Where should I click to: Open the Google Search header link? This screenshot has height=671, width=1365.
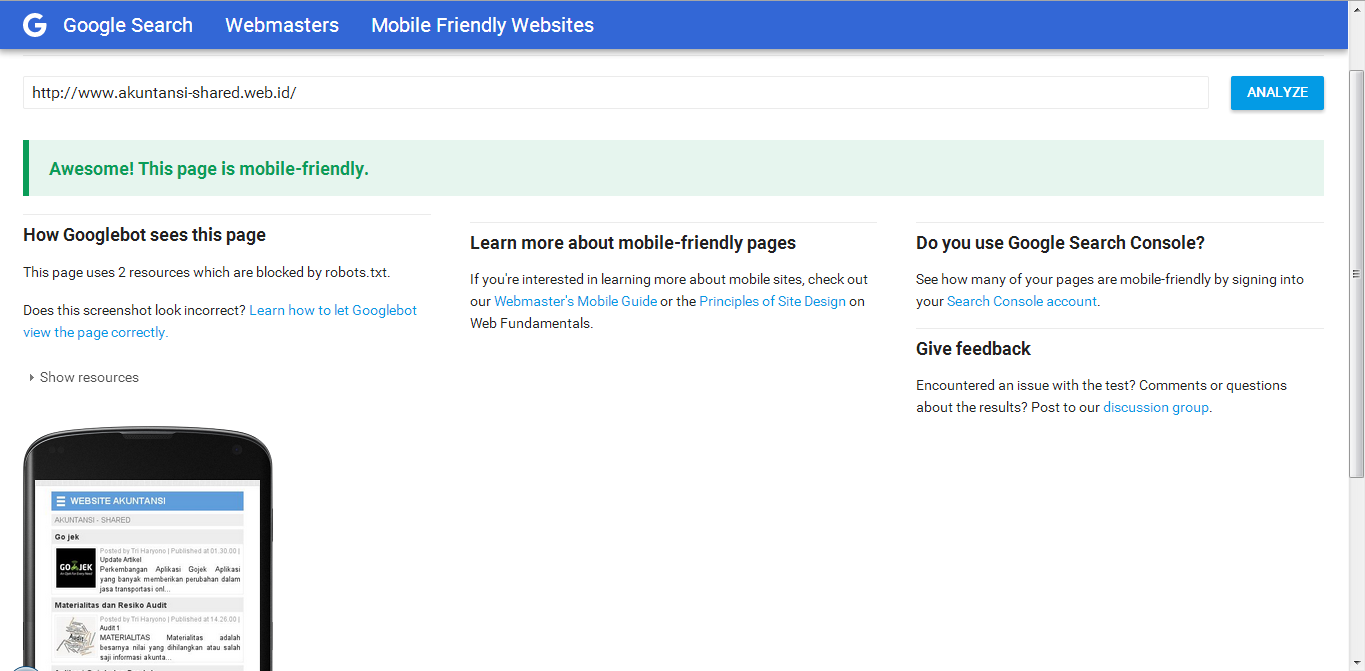point(128,25)
